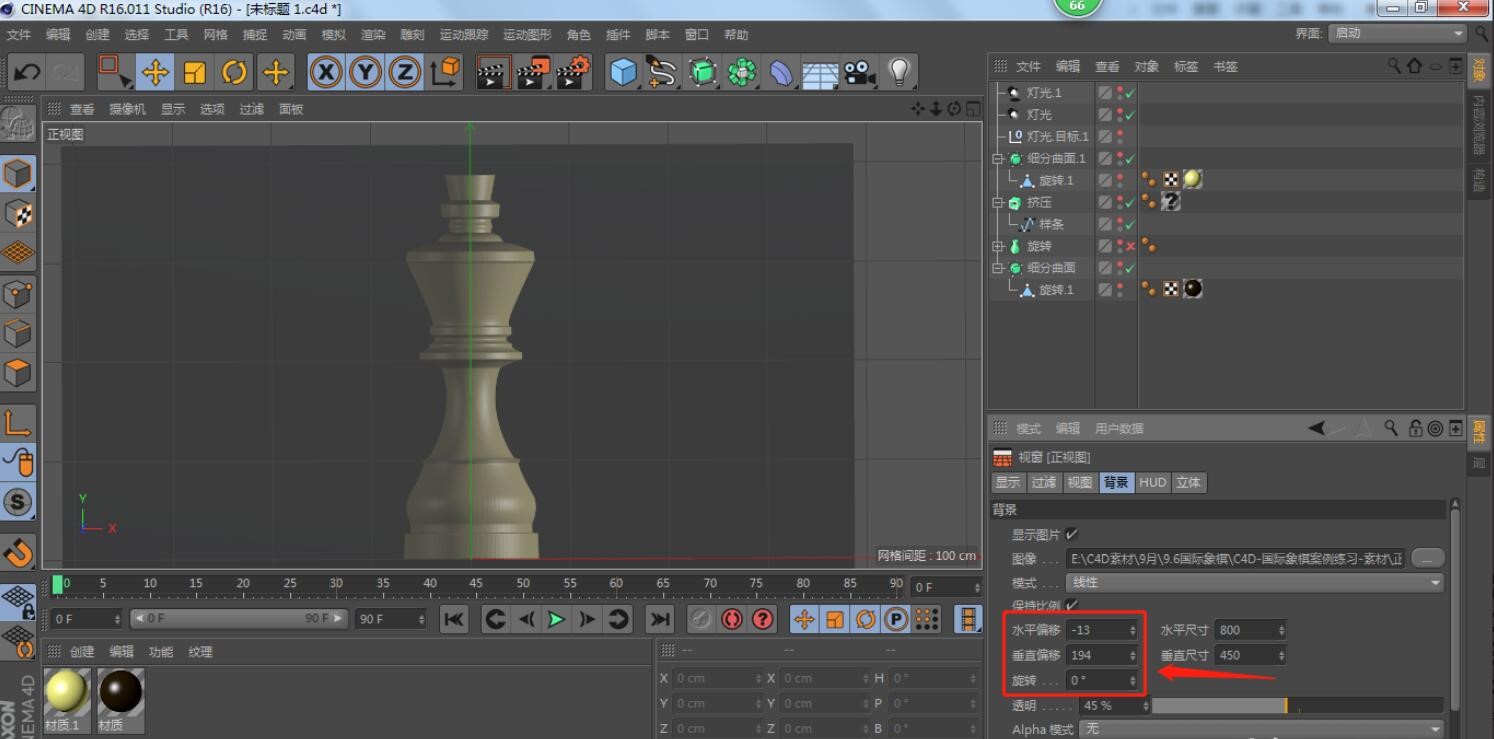Click the Undo arrow icon

pos(27,72)
